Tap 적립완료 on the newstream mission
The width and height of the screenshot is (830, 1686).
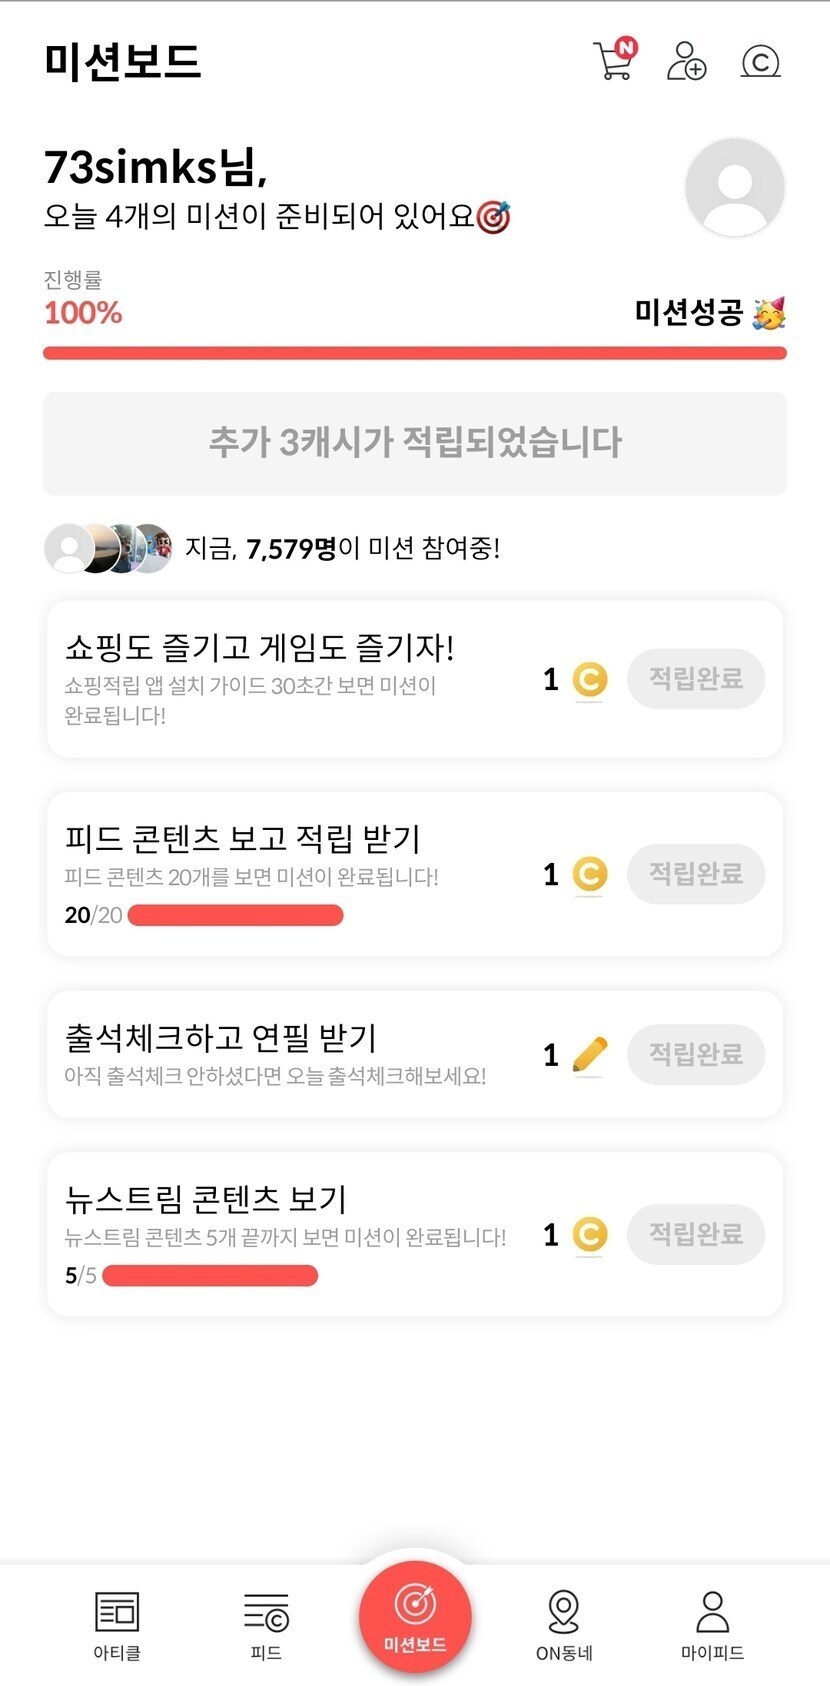(696, 1234)
